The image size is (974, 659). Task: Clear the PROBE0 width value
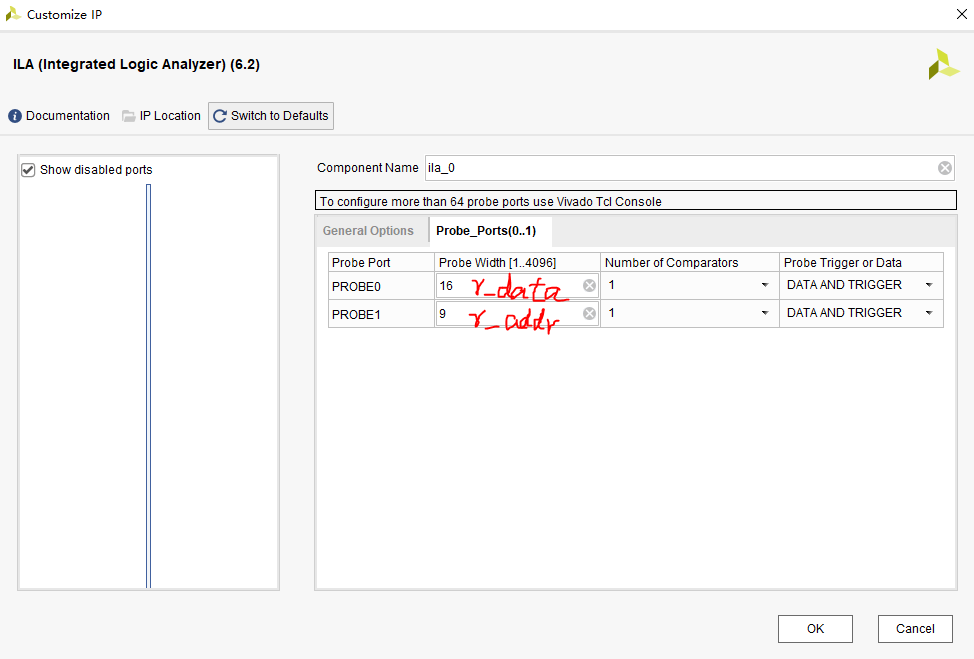pyautogui.click(x=589, y=286)
